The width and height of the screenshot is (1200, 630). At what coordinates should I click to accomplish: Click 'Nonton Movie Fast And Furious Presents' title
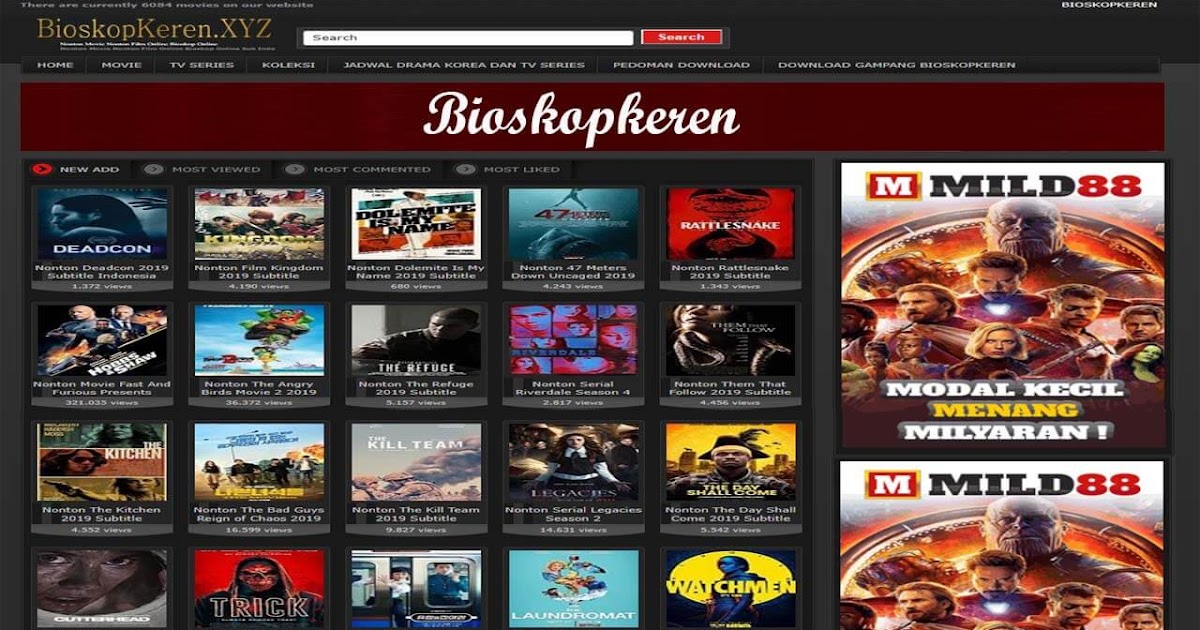pos(102,388)
